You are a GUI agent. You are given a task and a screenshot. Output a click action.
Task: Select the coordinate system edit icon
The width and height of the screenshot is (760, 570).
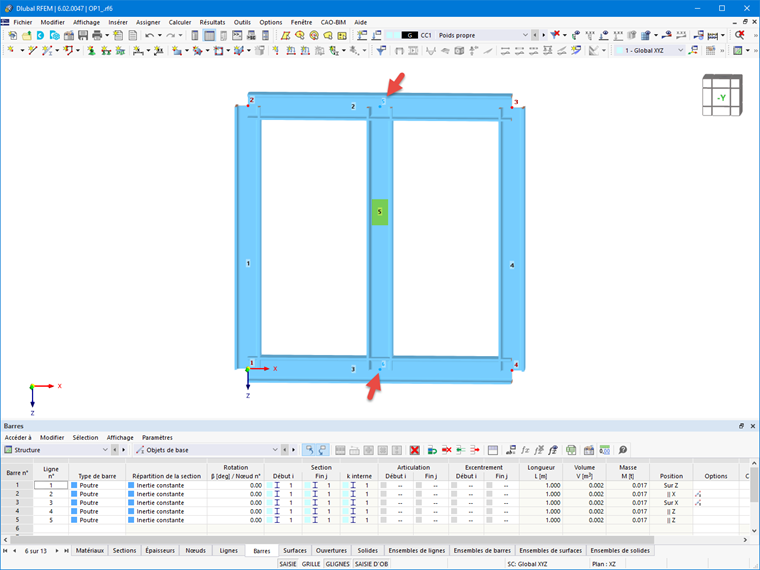pyautogui.click(x=693, y=50)
